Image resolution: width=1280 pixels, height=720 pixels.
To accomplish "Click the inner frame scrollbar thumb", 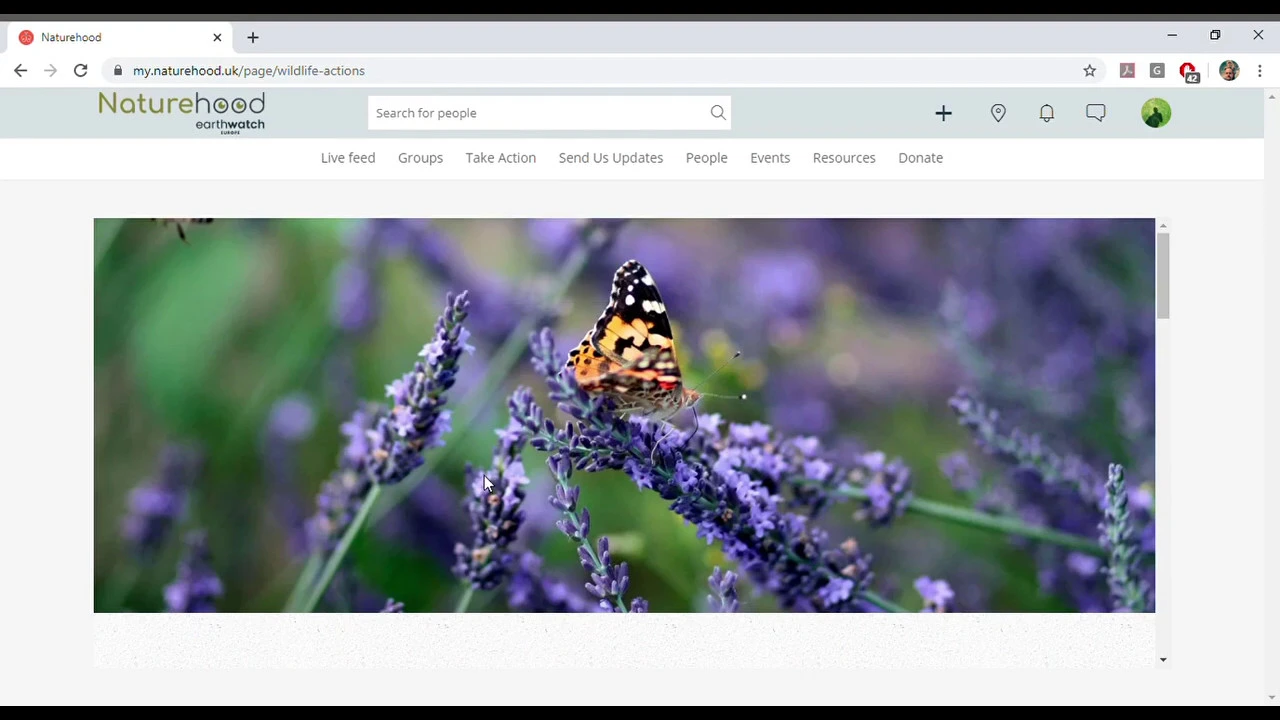I will tap(1162, 276).
